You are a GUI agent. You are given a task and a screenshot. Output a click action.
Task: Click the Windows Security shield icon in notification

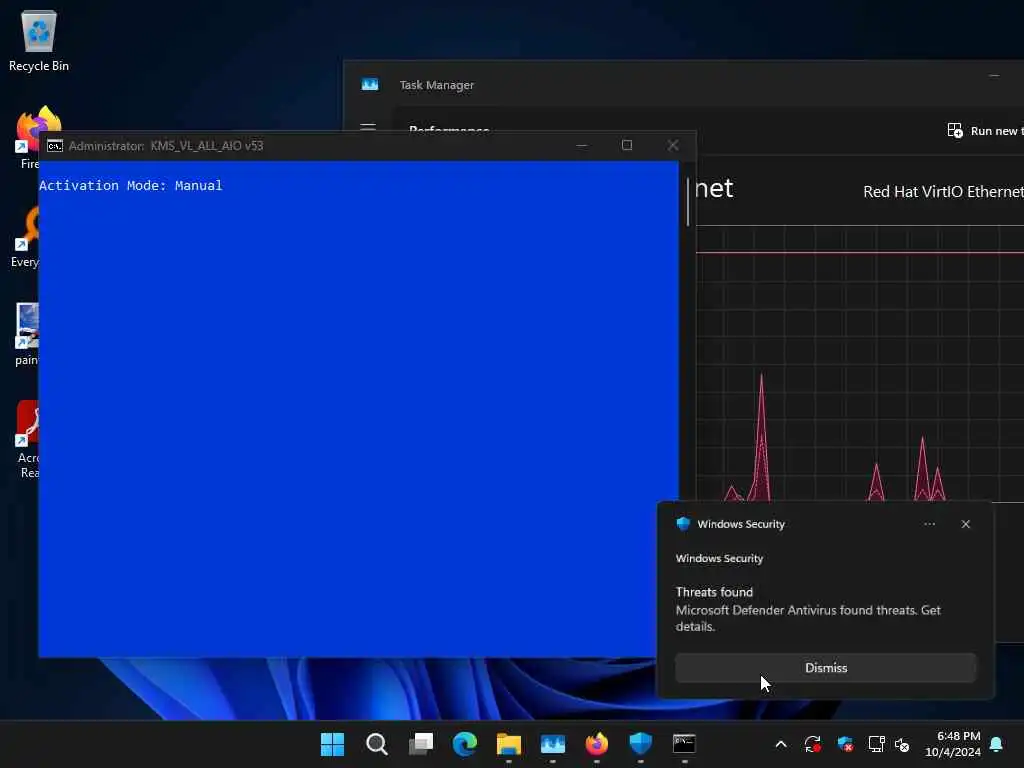point(683,524)
